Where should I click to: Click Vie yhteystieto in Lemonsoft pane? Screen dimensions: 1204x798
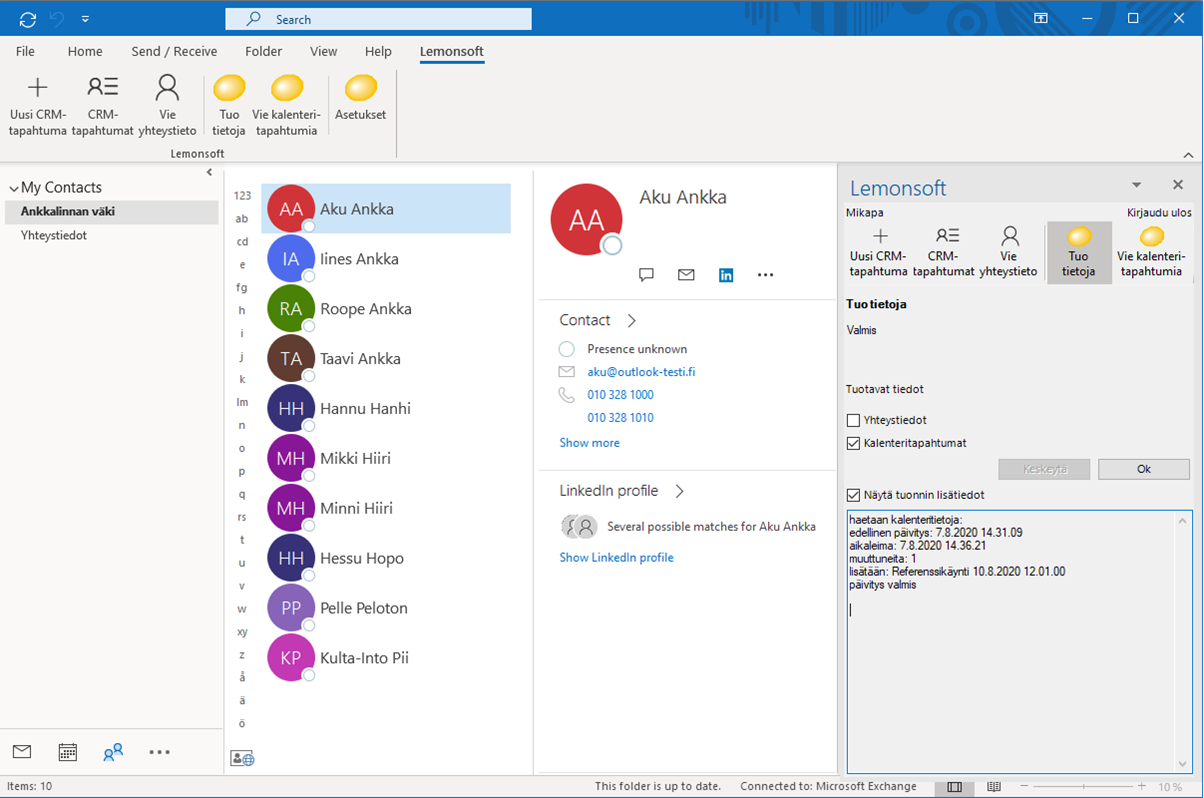coord(1010,251)
